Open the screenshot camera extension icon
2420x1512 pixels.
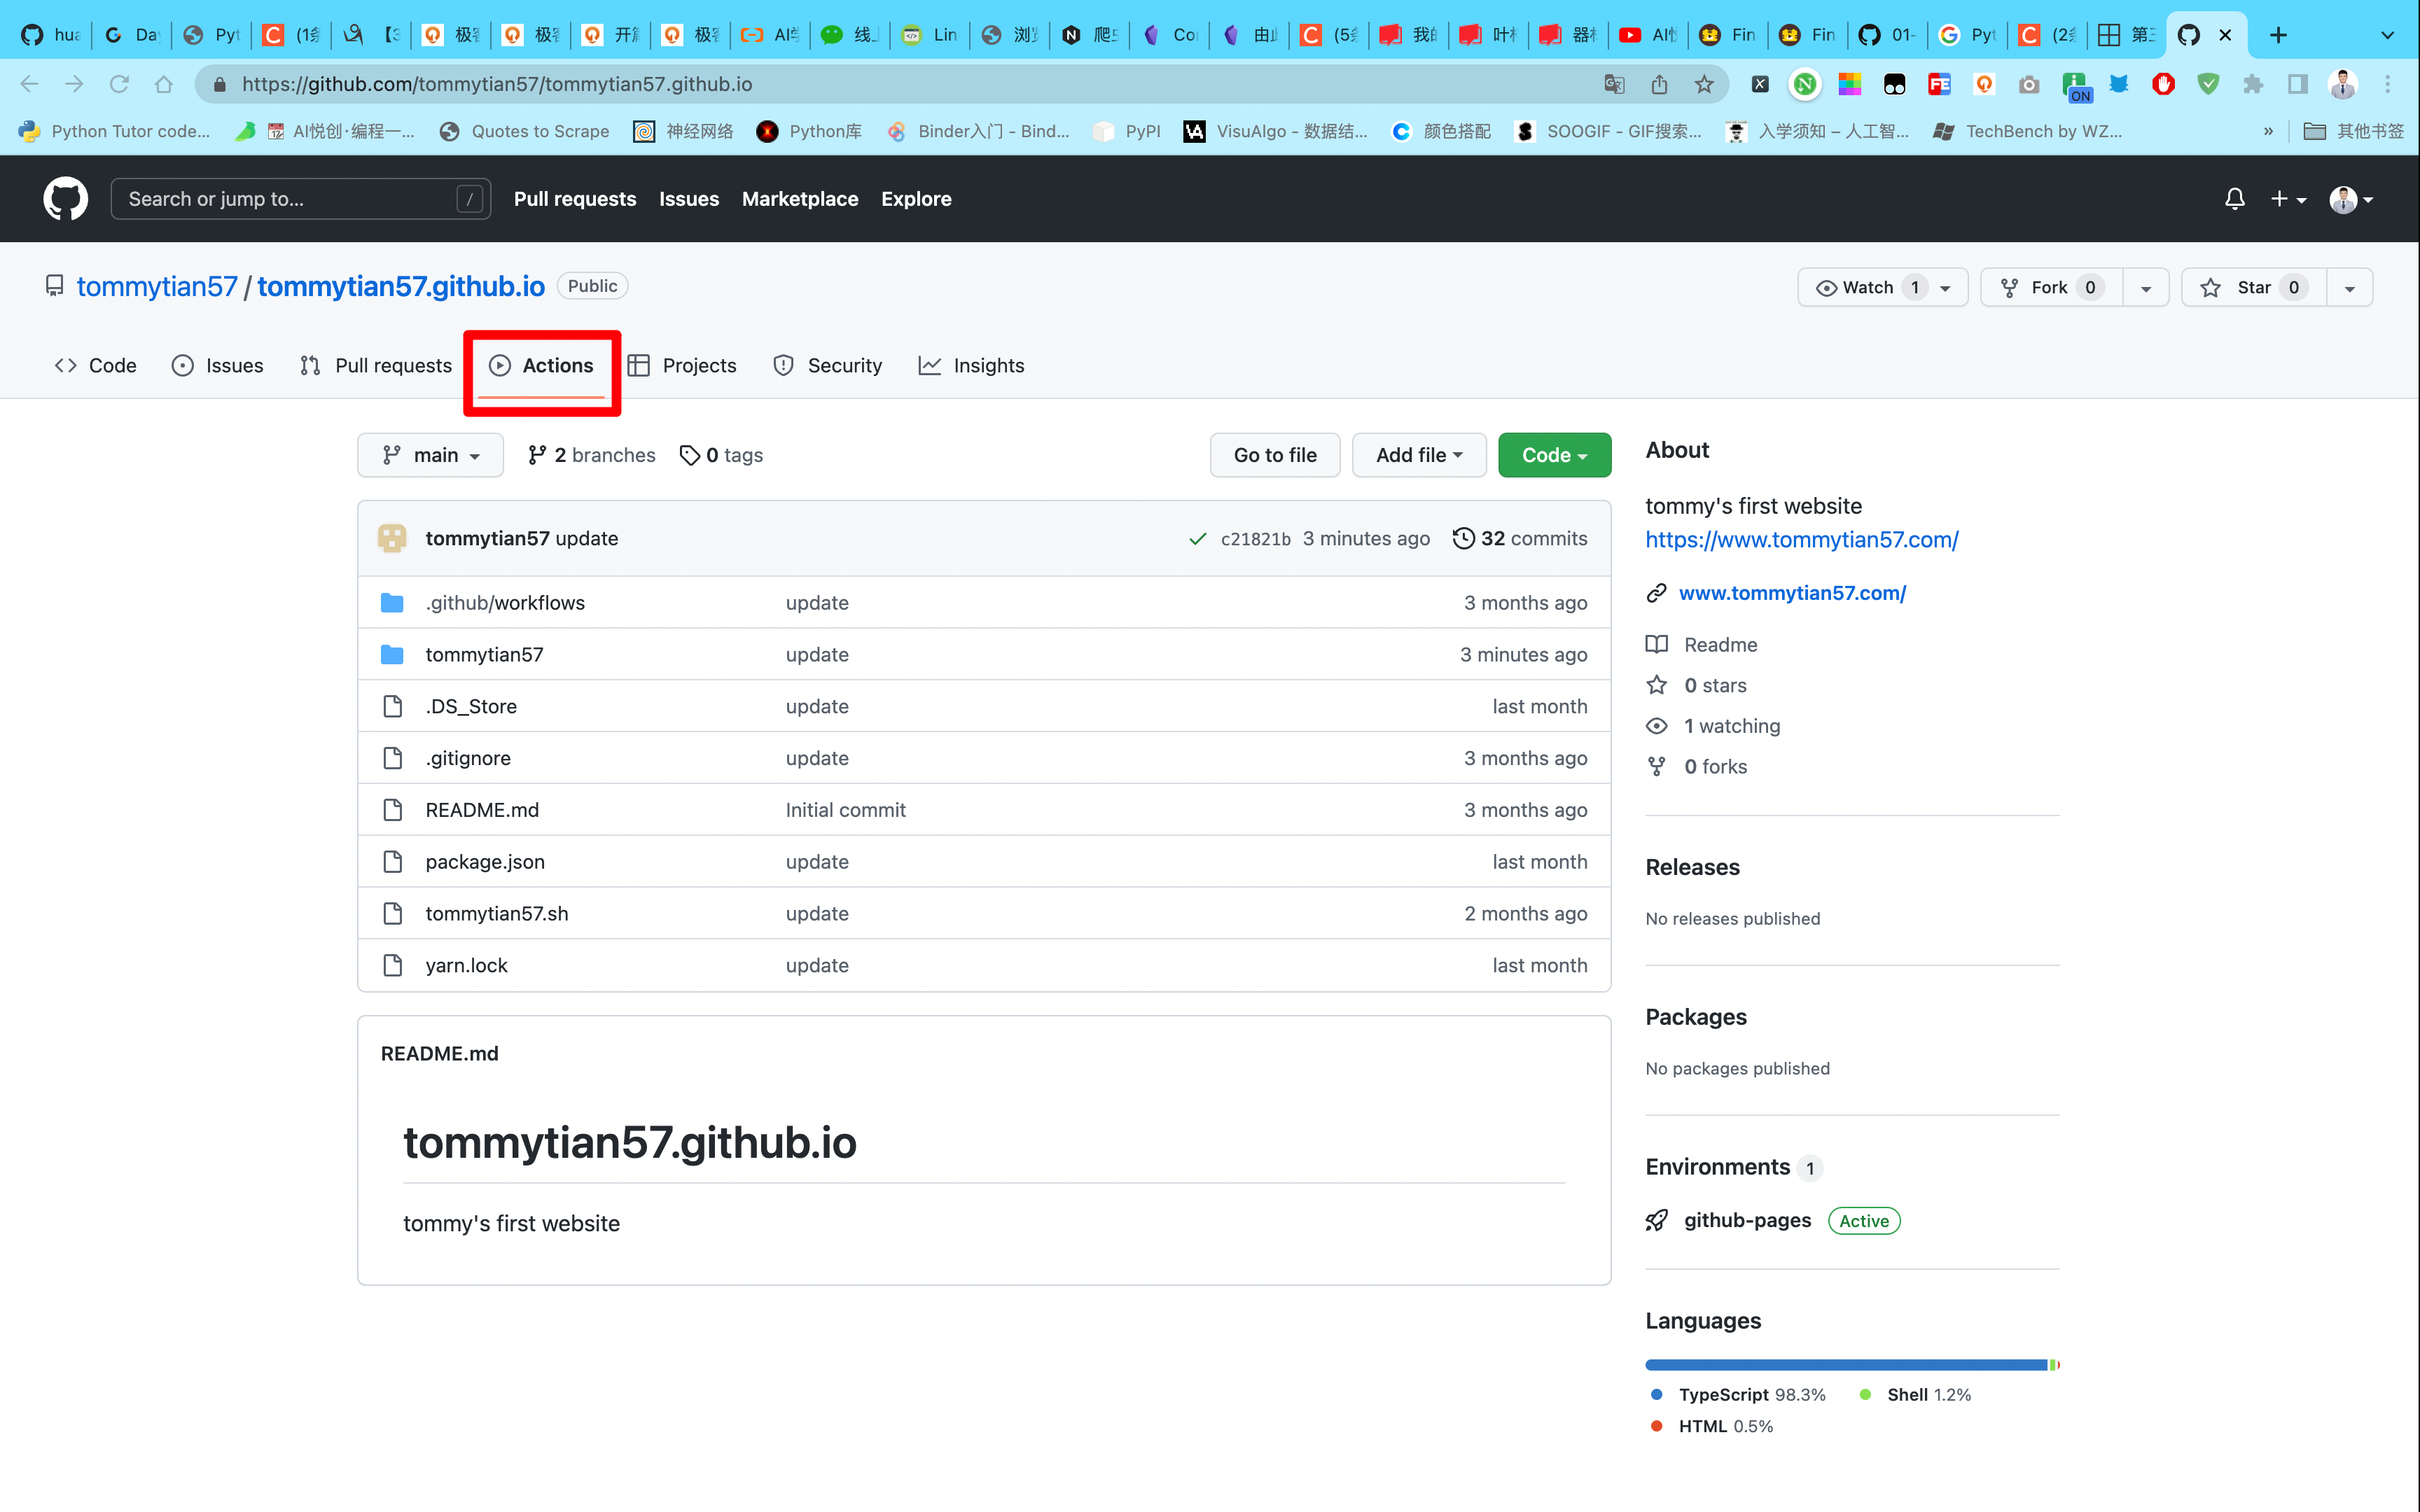pos(2029,84)
